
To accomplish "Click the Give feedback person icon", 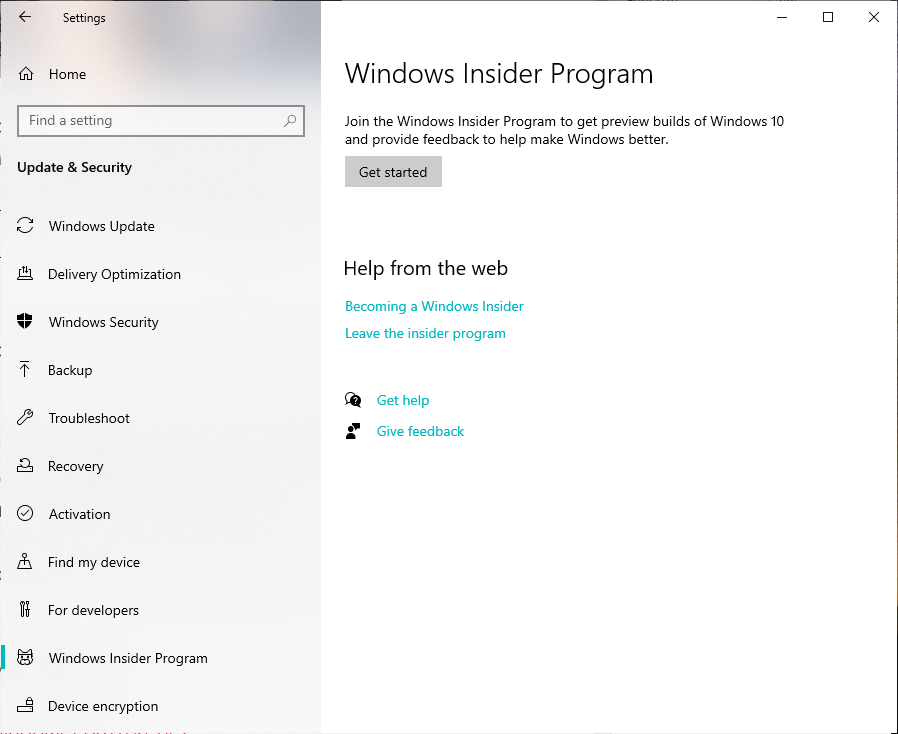I will [x=353, y=431].
